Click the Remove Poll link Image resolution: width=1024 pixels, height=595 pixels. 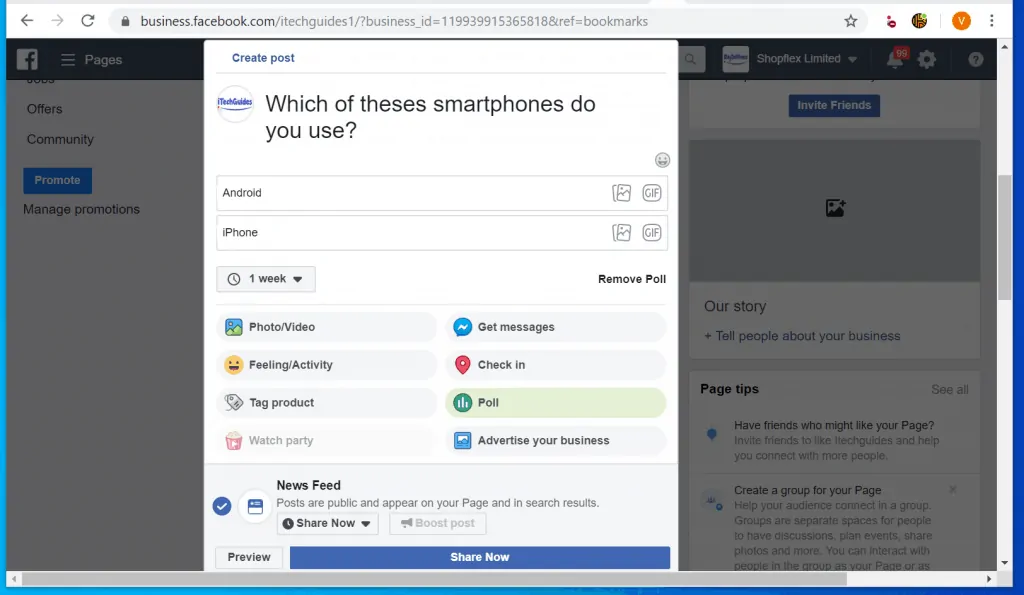[631, 279]
